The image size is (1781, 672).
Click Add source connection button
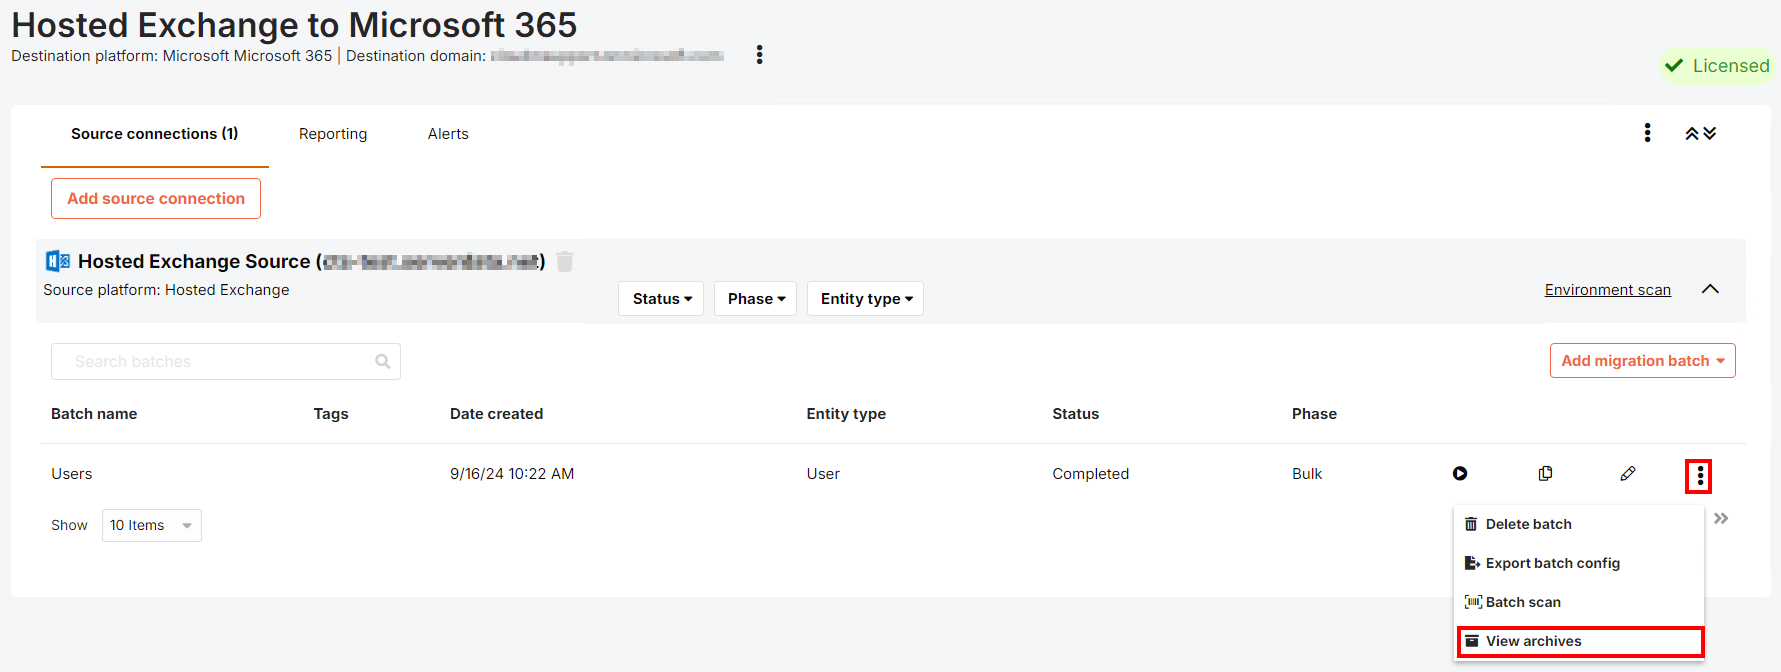coord(156,199)
